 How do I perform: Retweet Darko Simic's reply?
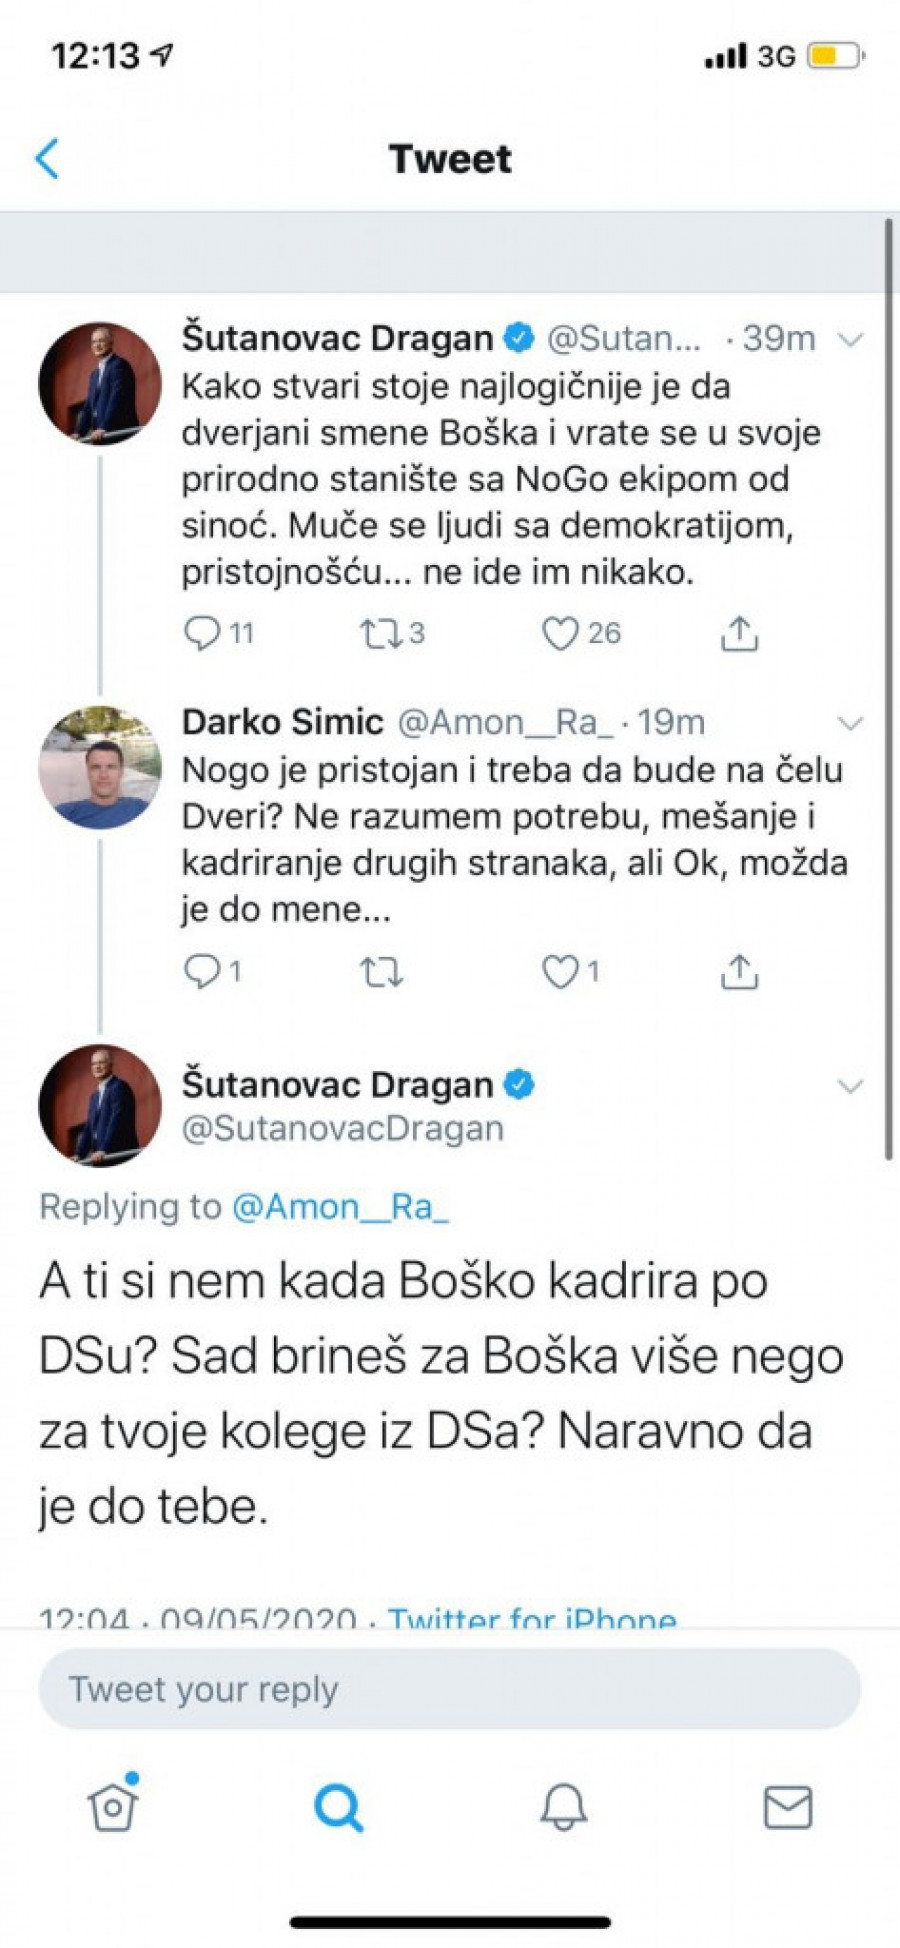pos(380,971)
